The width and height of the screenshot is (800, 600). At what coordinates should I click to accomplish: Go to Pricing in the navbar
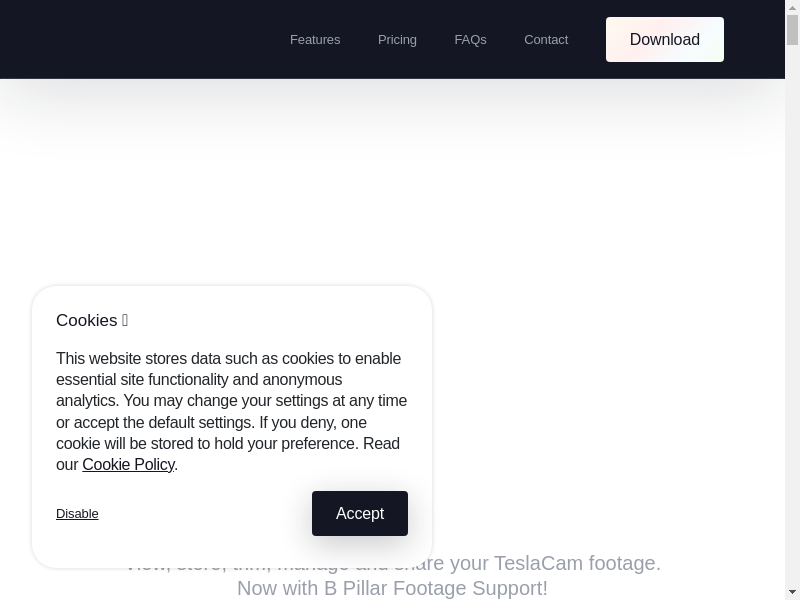pos(397,40)
